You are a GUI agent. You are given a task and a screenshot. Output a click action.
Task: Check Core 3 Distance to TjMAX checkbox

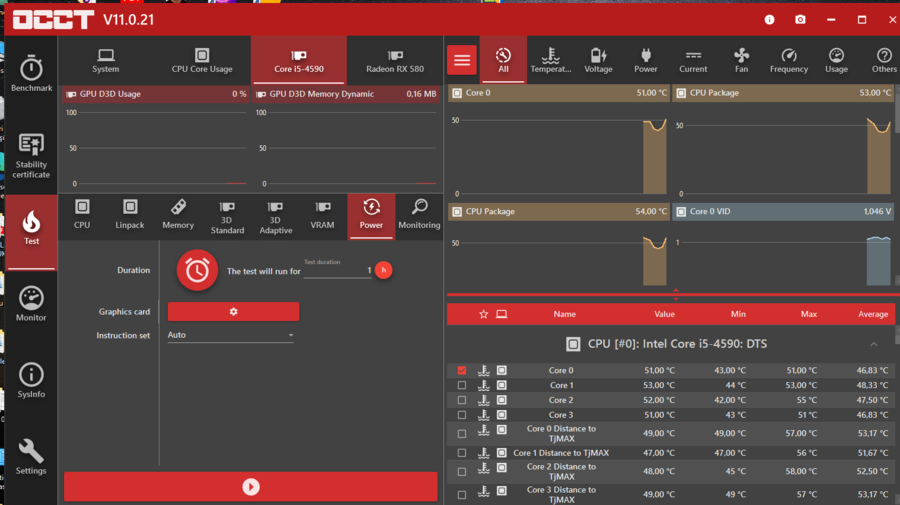(x=462, y=495)
